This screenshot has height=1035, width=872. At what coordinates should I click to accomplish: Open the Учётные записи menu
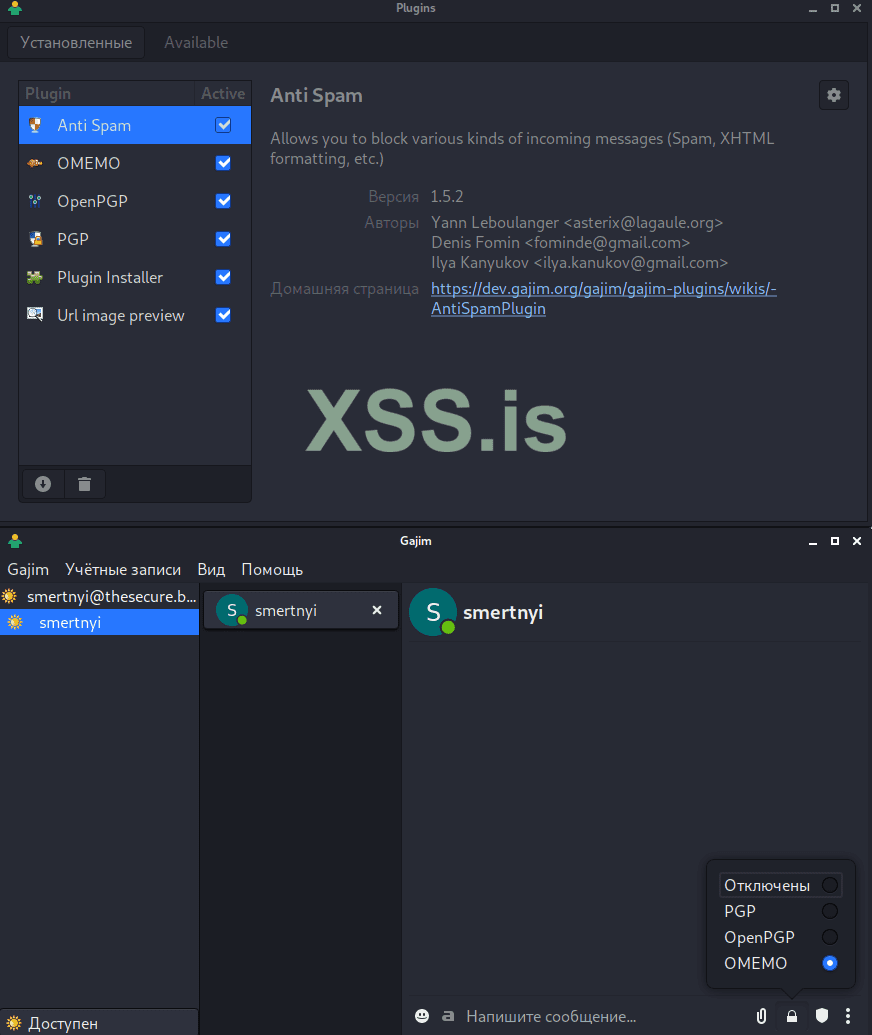(122, 569)
